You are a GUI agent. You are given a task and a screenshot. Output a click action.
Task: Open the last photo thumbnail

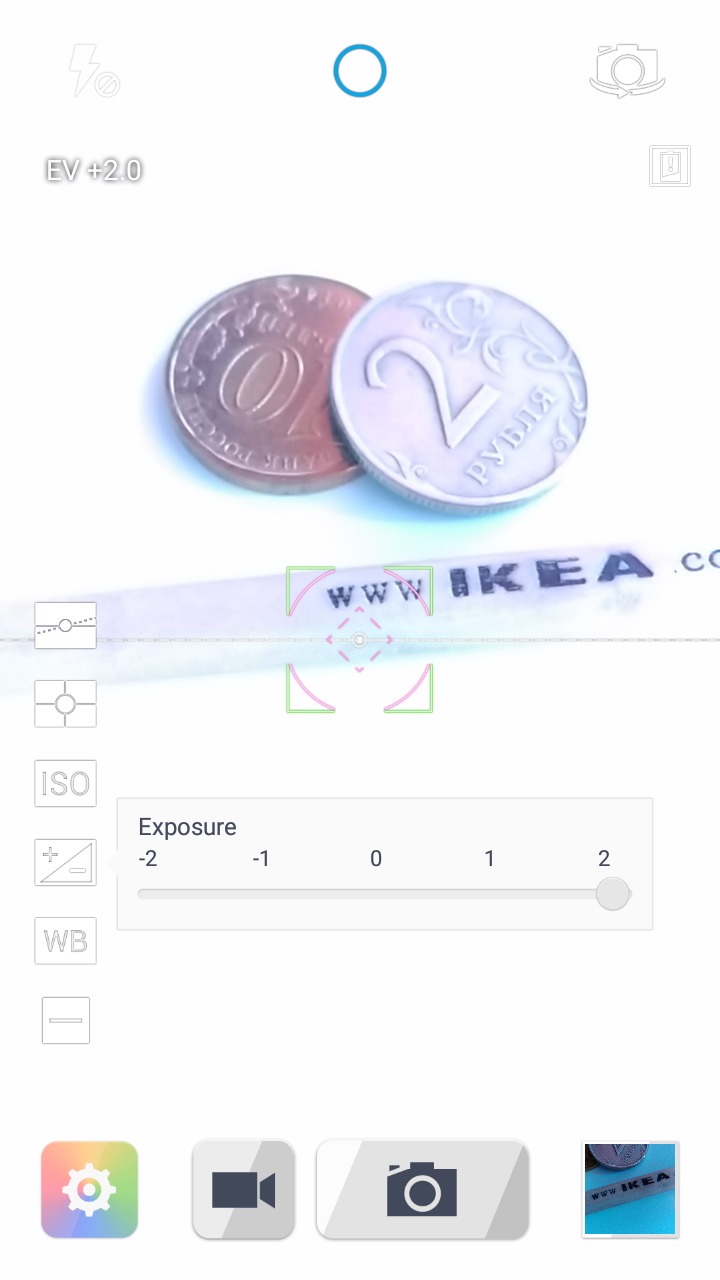coord(631,1190)
